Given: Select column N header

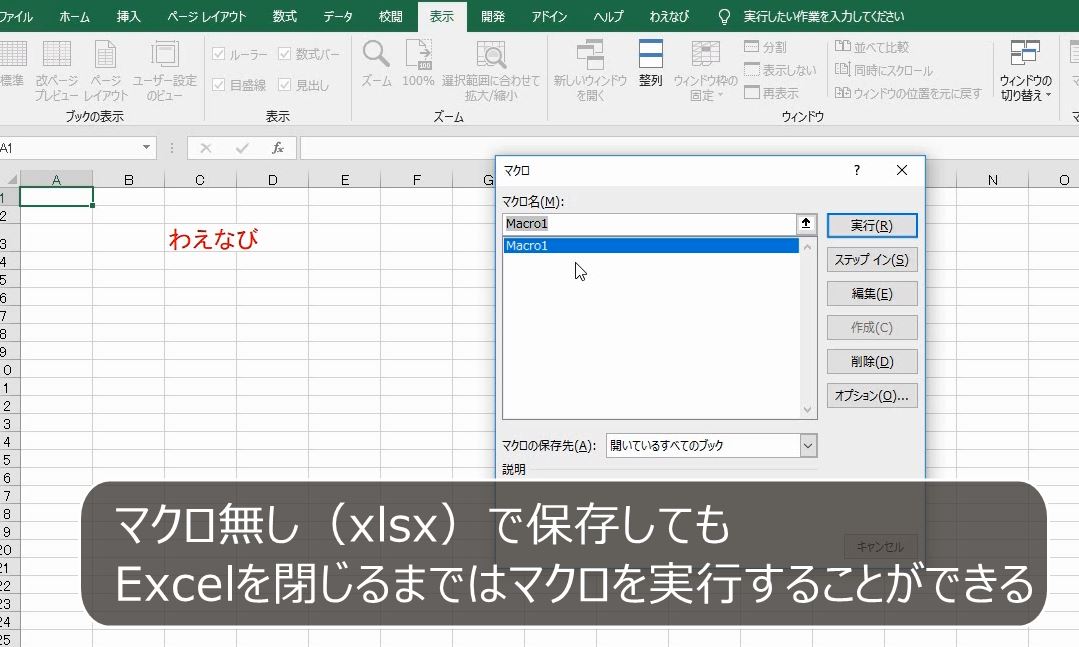Looking at the screenshot, I should tap(992, 180).
